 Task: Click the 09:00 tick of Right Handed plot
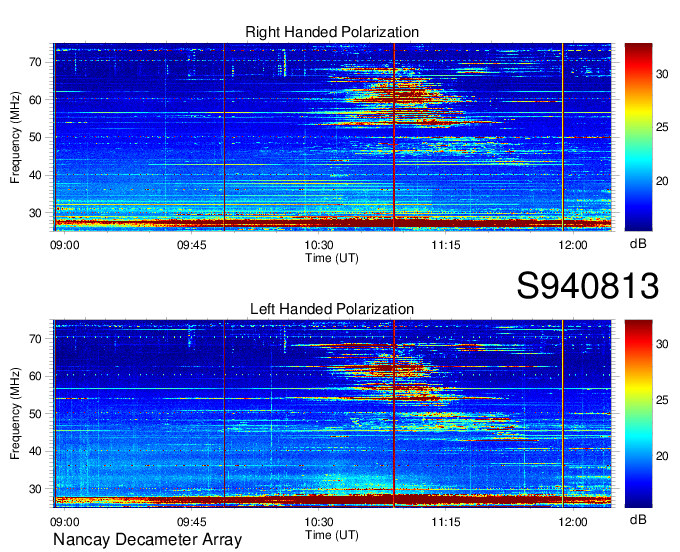coord(65,245)
